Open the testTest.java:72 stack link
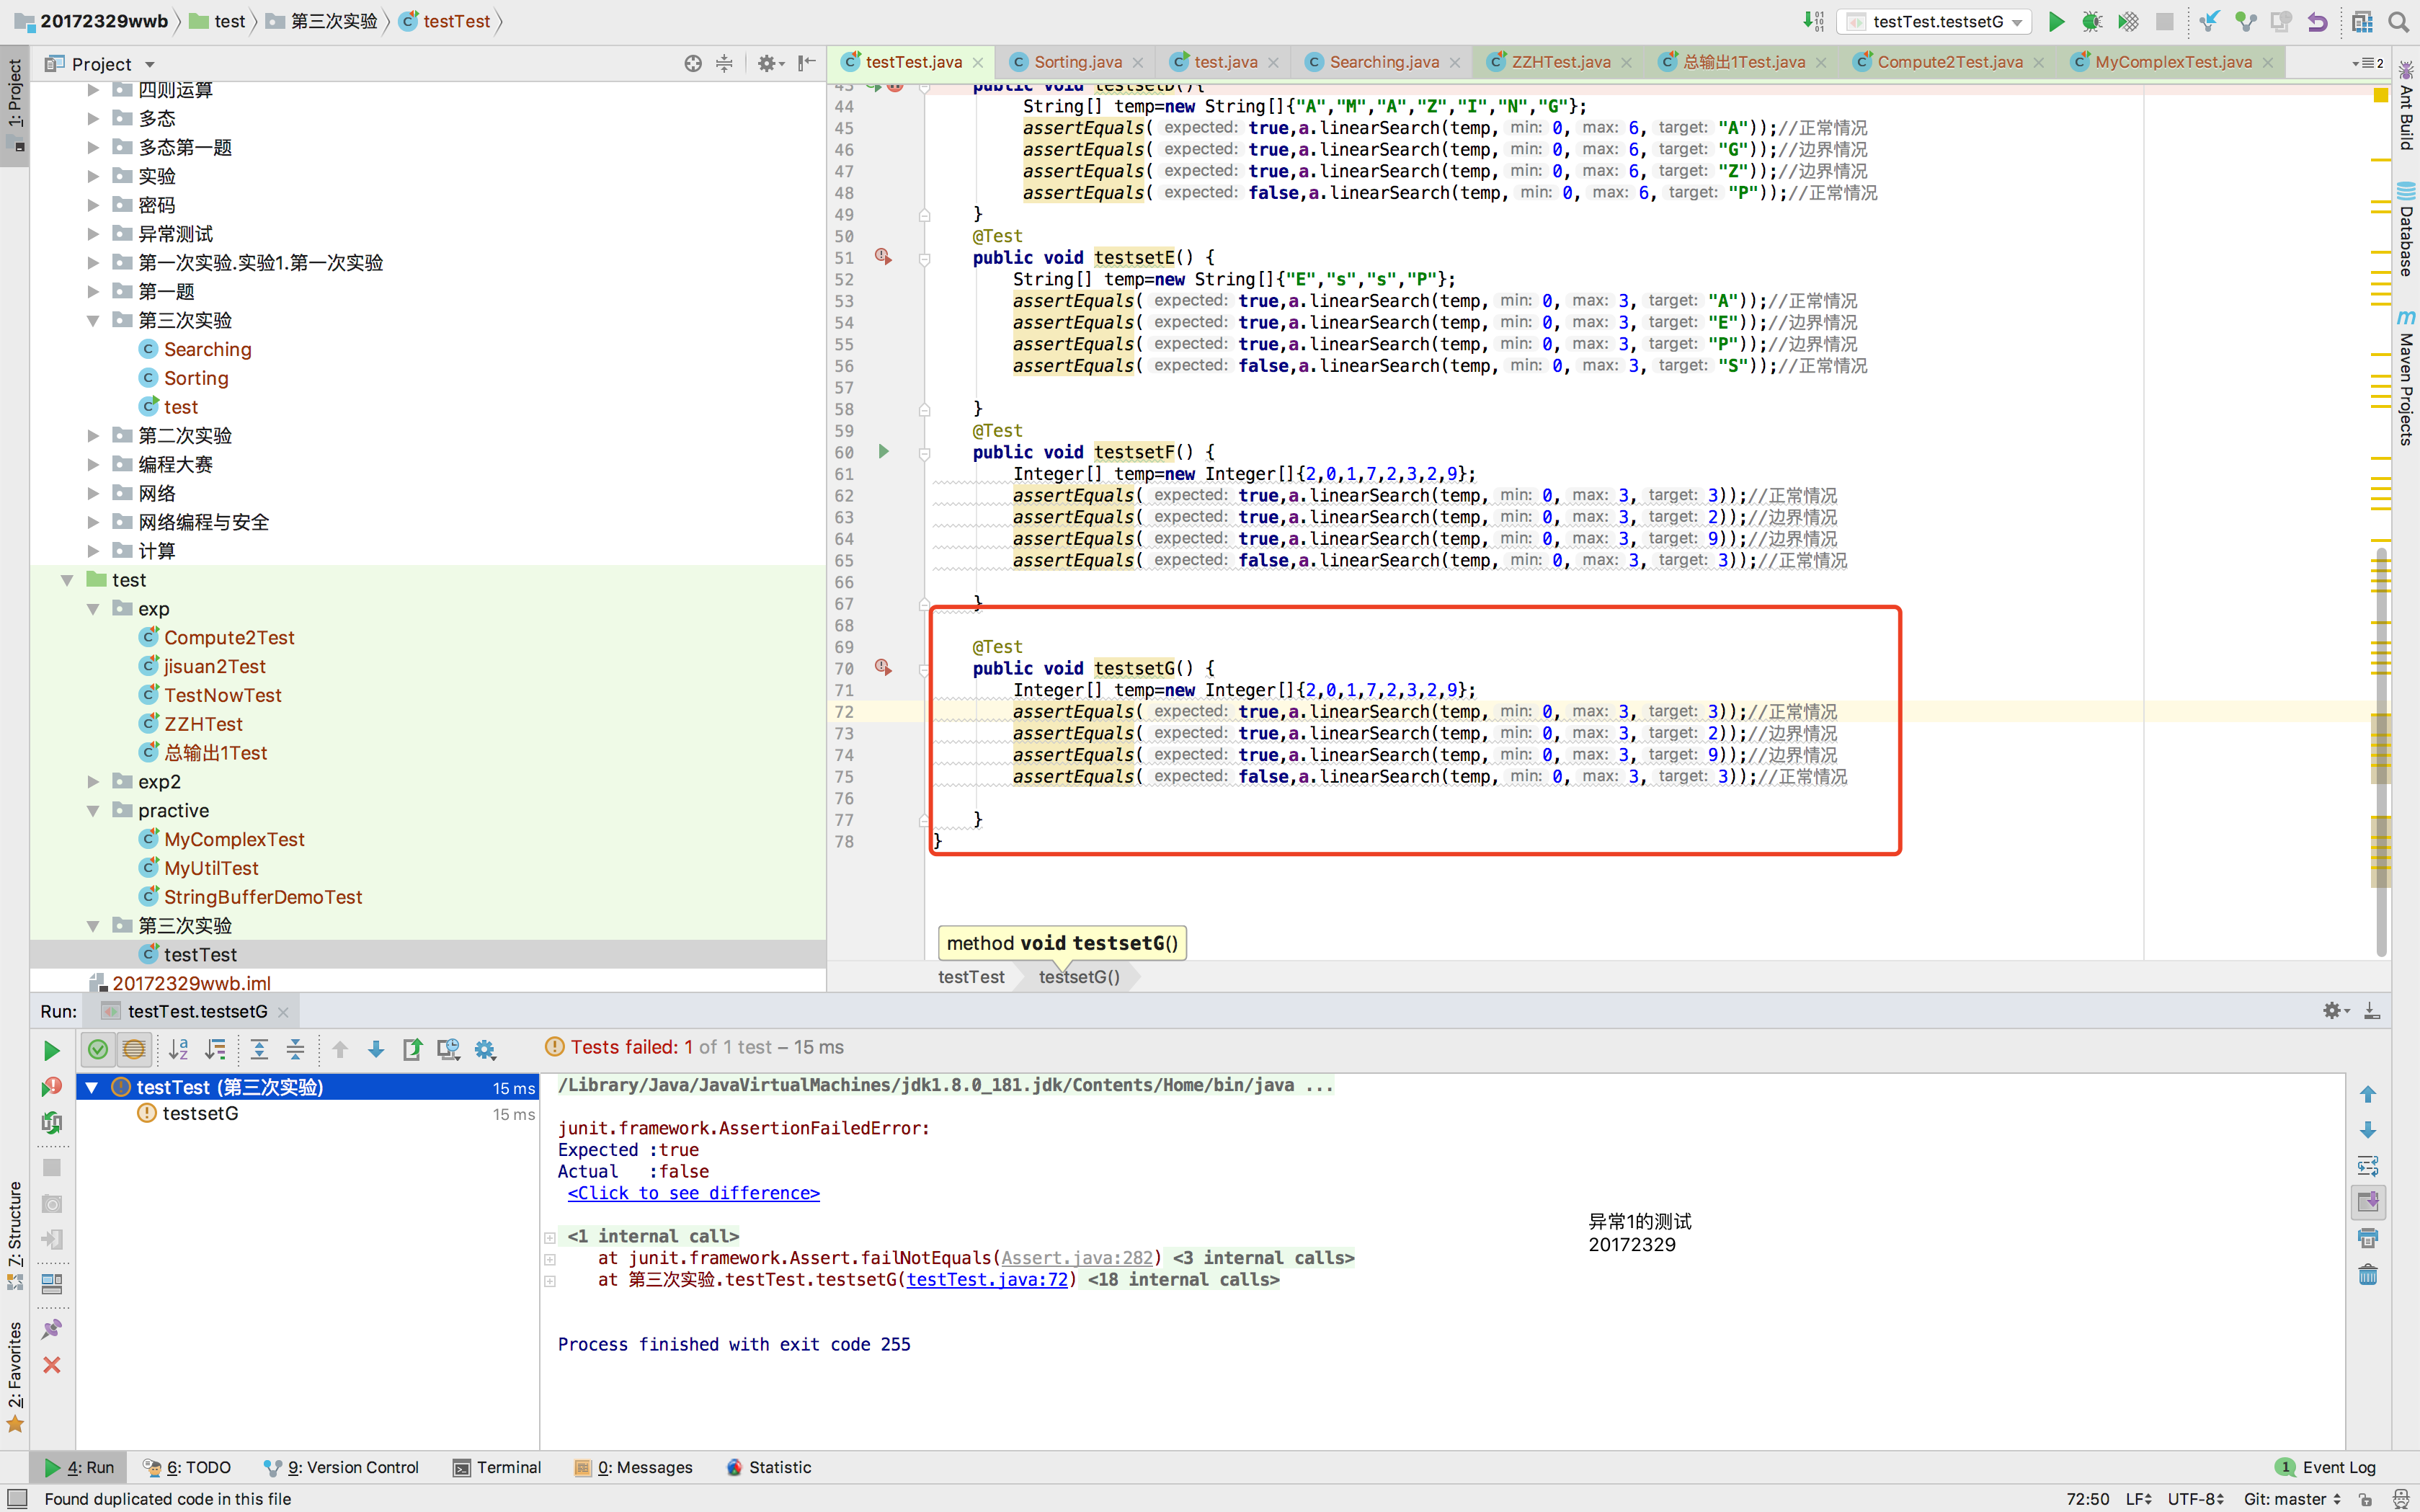2420x1512 pixels. (x=987, y=1280)
